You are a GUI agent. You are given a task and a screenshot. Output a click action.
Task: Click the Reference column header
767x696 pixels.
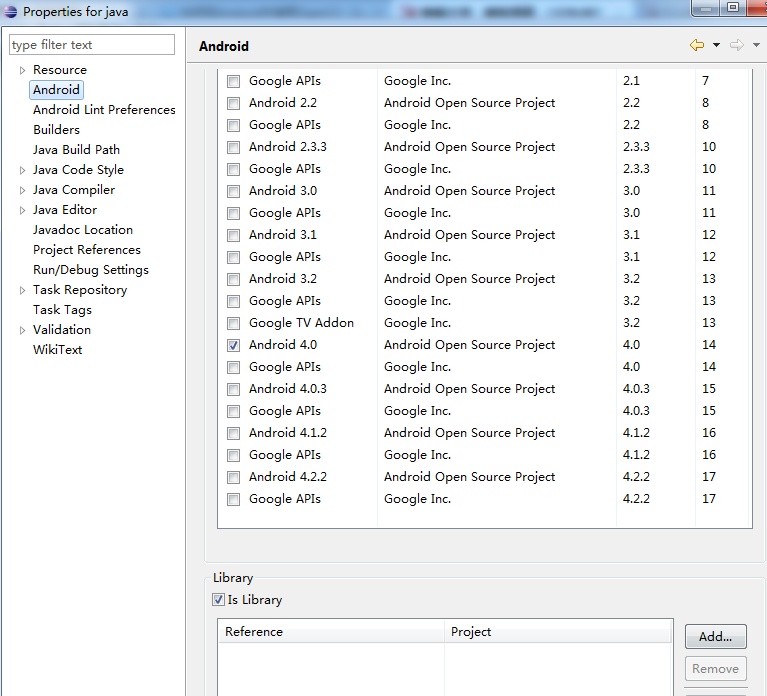point(332,631)
